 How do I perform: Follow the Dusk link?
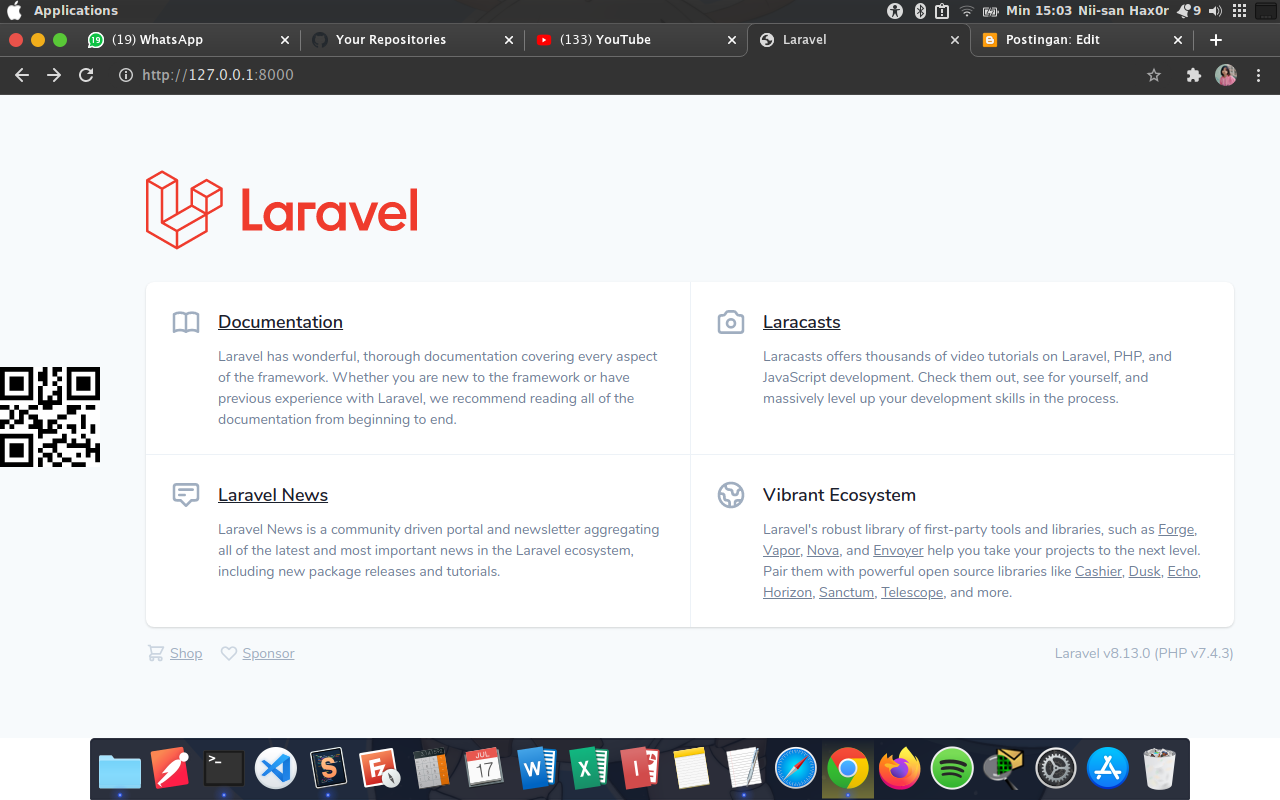1144,571
